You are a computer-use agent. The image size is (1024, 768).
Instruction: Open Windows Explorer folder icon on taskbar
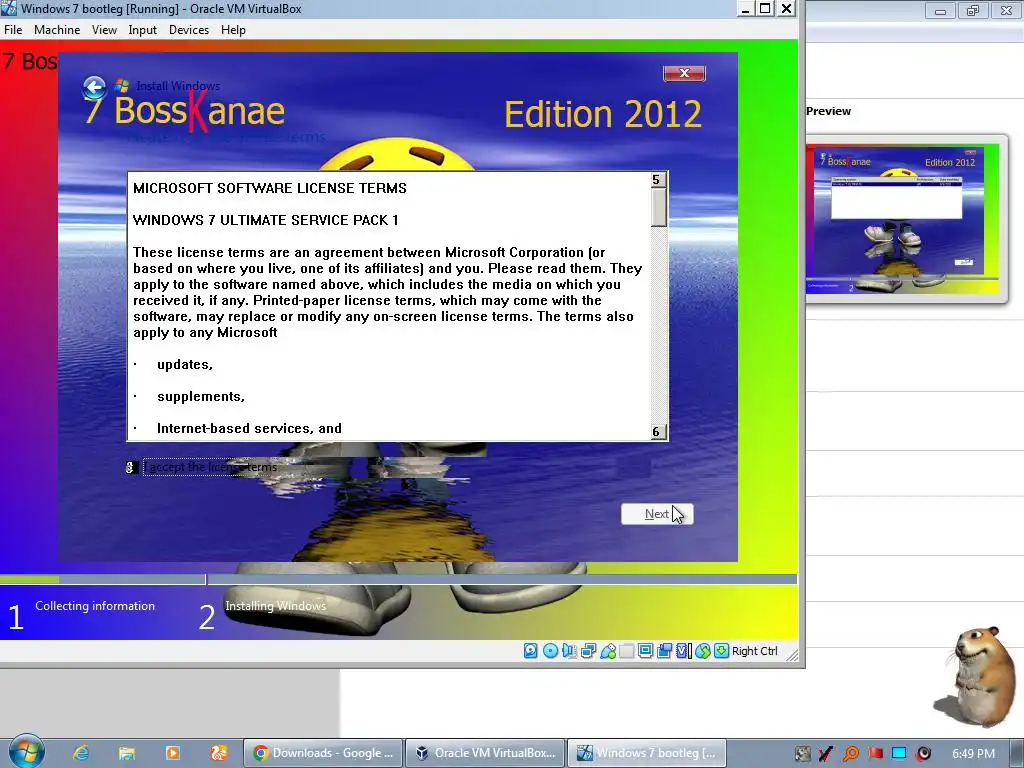[x=127, y=753]
